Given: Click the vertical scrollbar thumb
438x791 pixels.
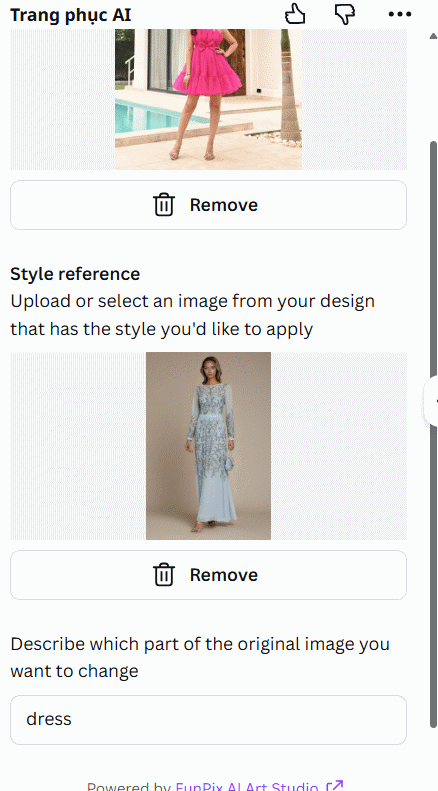Looking at the screenshot, I should click(x=433, y=434).
